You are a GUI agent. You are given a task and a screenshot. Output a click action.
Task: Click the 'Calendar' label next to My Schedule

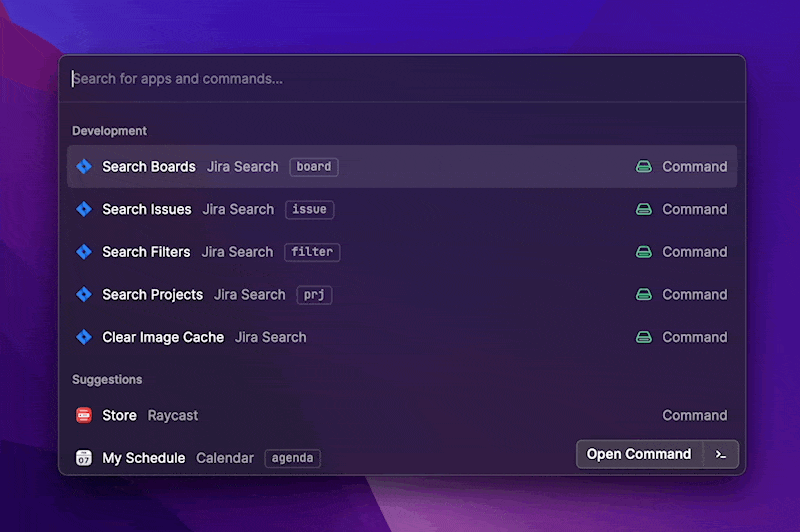point(225,458)
